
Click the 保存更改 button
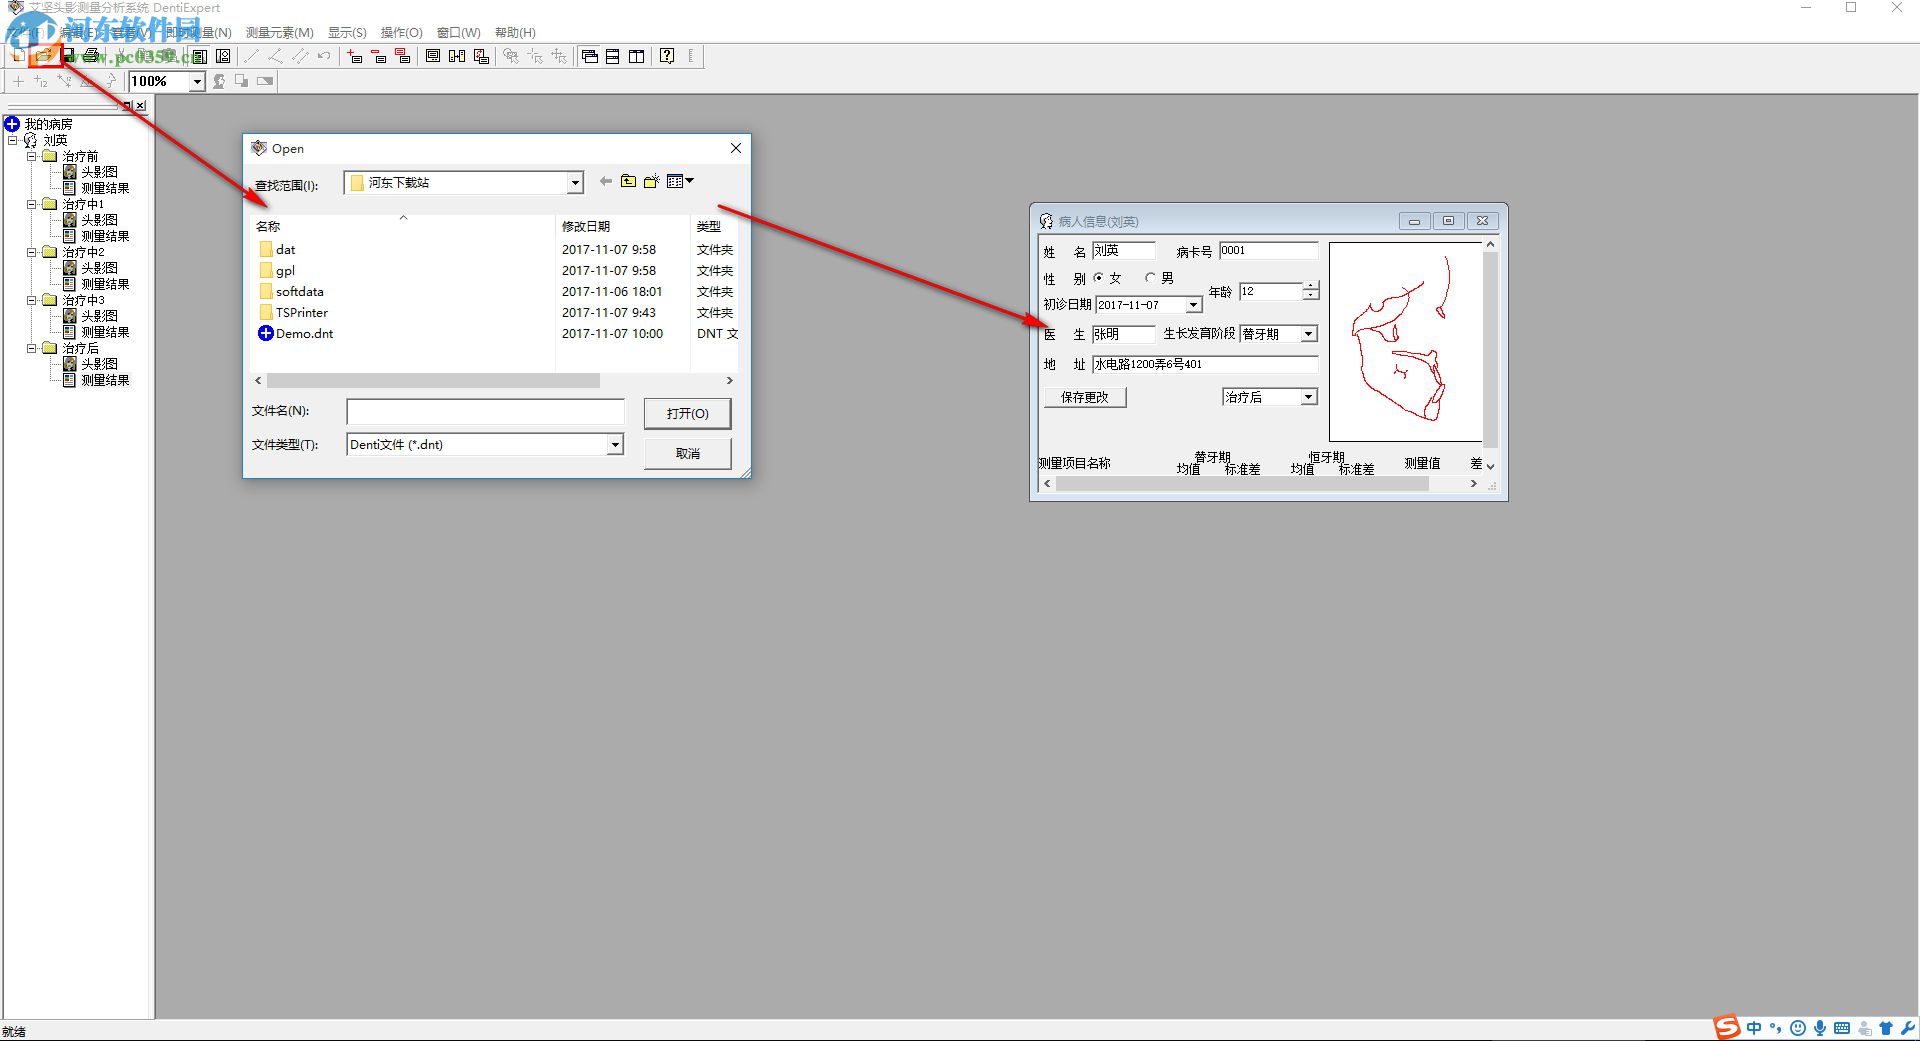(x=1085, y=397)
